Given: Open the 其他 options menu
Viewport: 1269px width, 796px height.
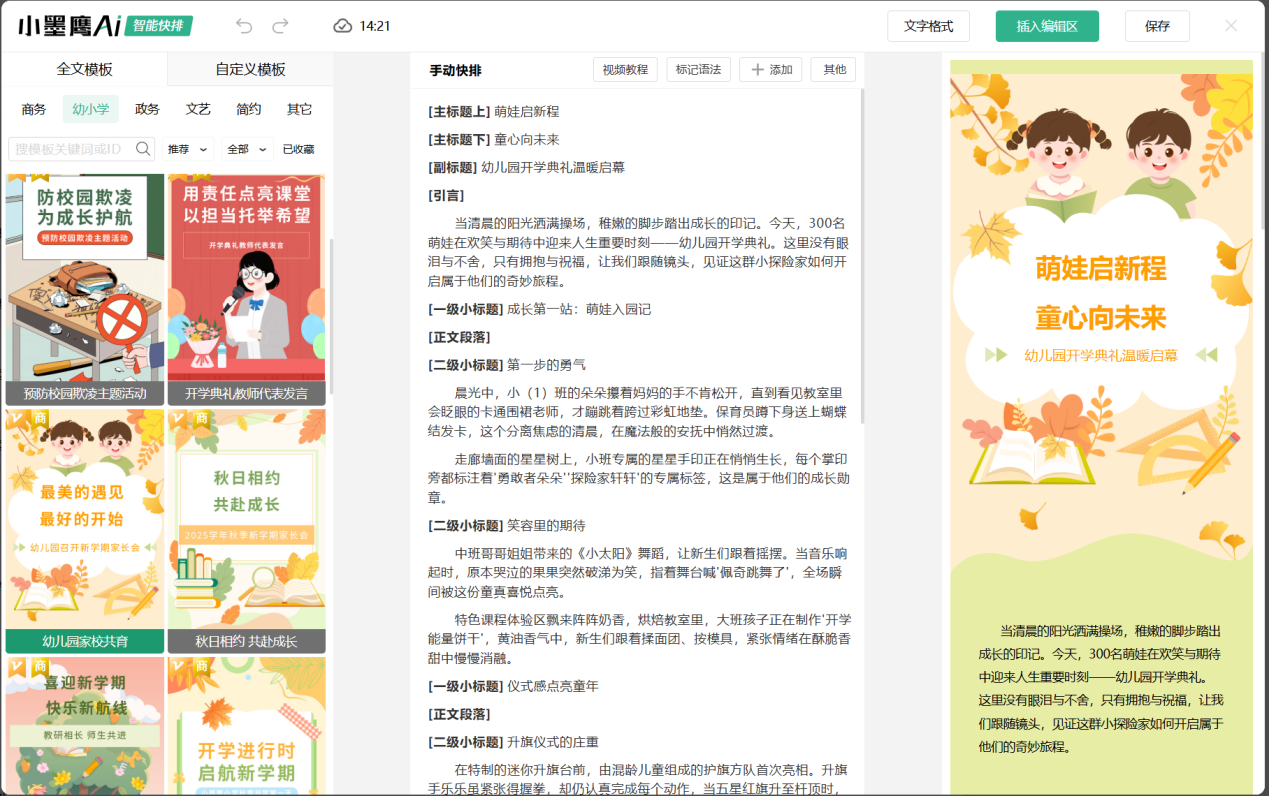Looking at the screenshot, I should coord(834,70).
